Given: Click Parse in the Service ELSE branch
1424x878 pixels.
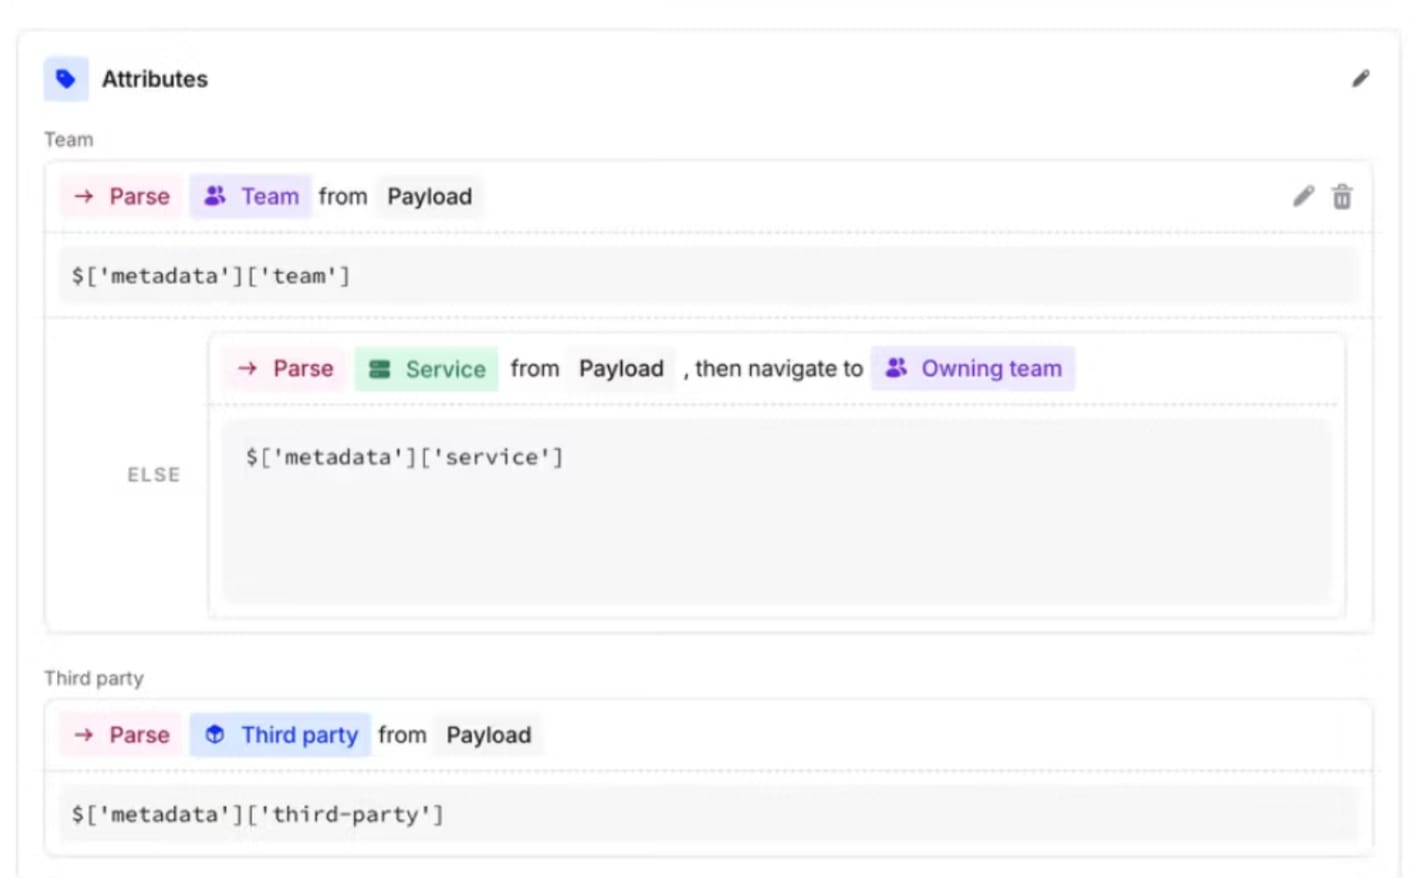Looking at the screenshot, I should click(302, 368).
